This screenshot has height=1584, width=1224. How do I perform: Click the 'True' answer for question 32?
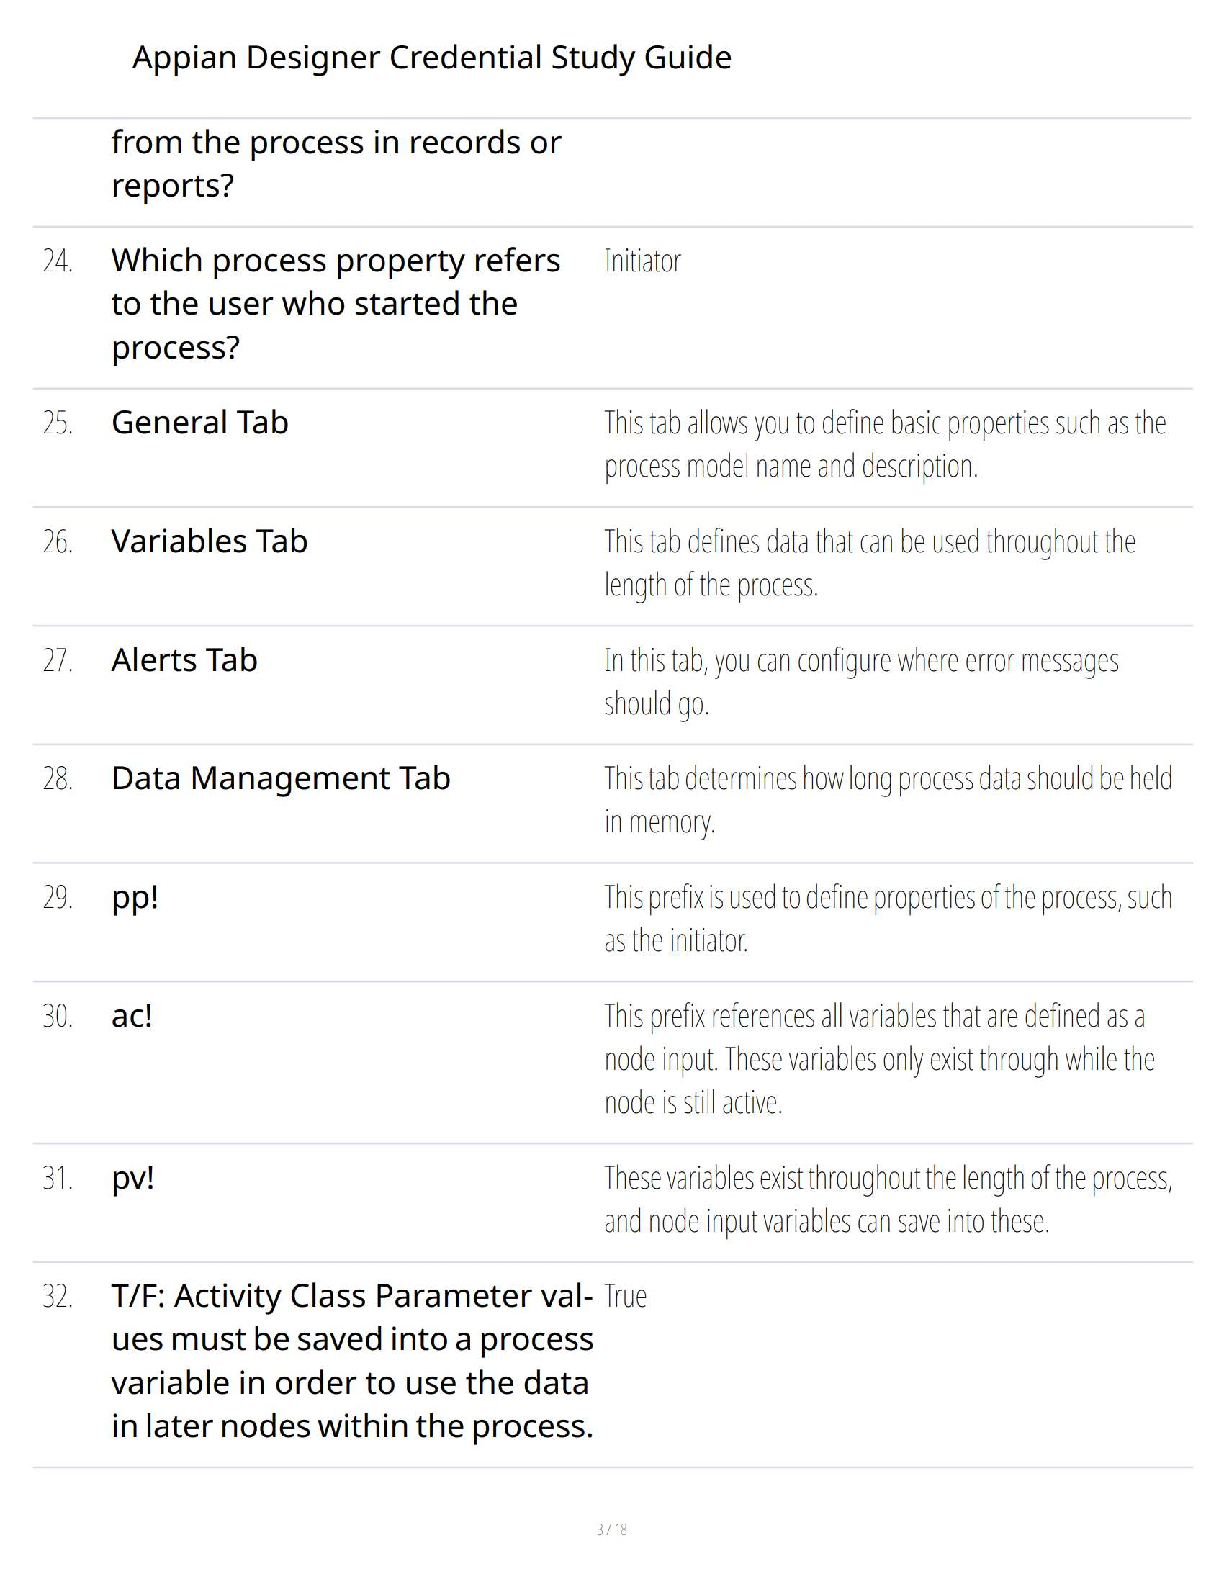(626, 1297)
